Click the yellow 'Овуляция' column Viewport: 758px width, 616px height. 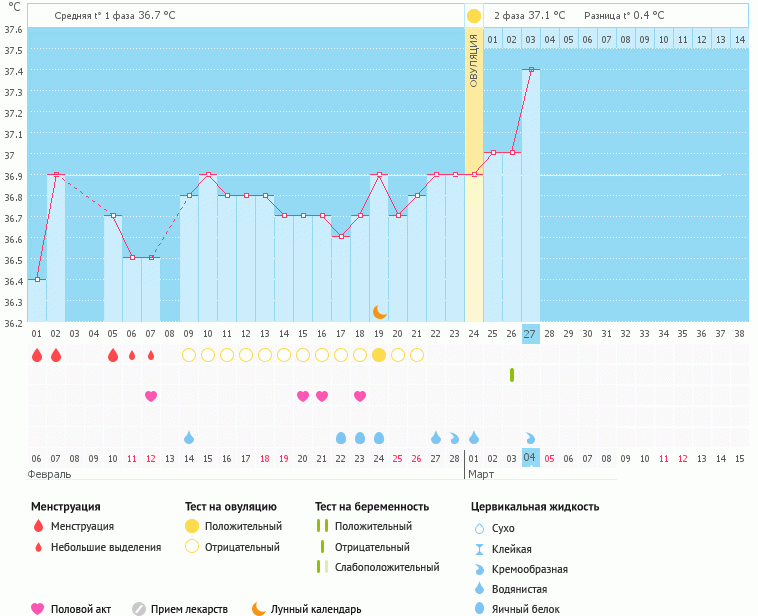[474, 180]
